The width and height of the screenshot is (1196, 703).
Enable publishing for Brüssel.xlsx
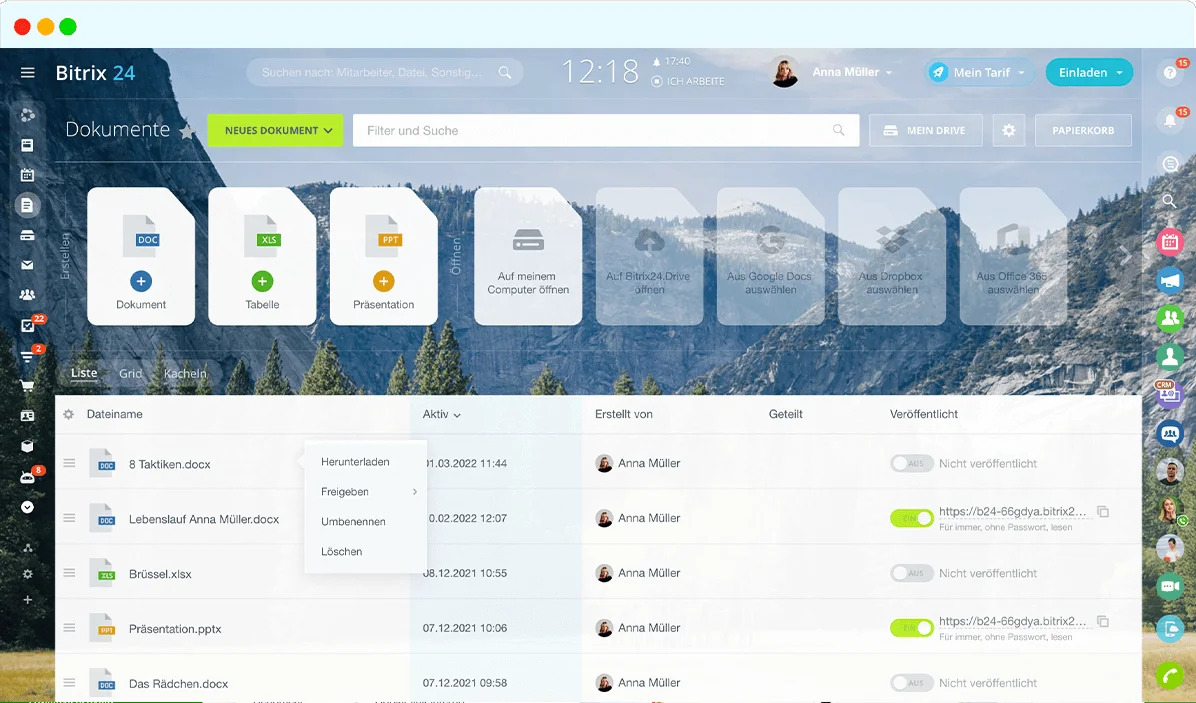tap(911, 573)
